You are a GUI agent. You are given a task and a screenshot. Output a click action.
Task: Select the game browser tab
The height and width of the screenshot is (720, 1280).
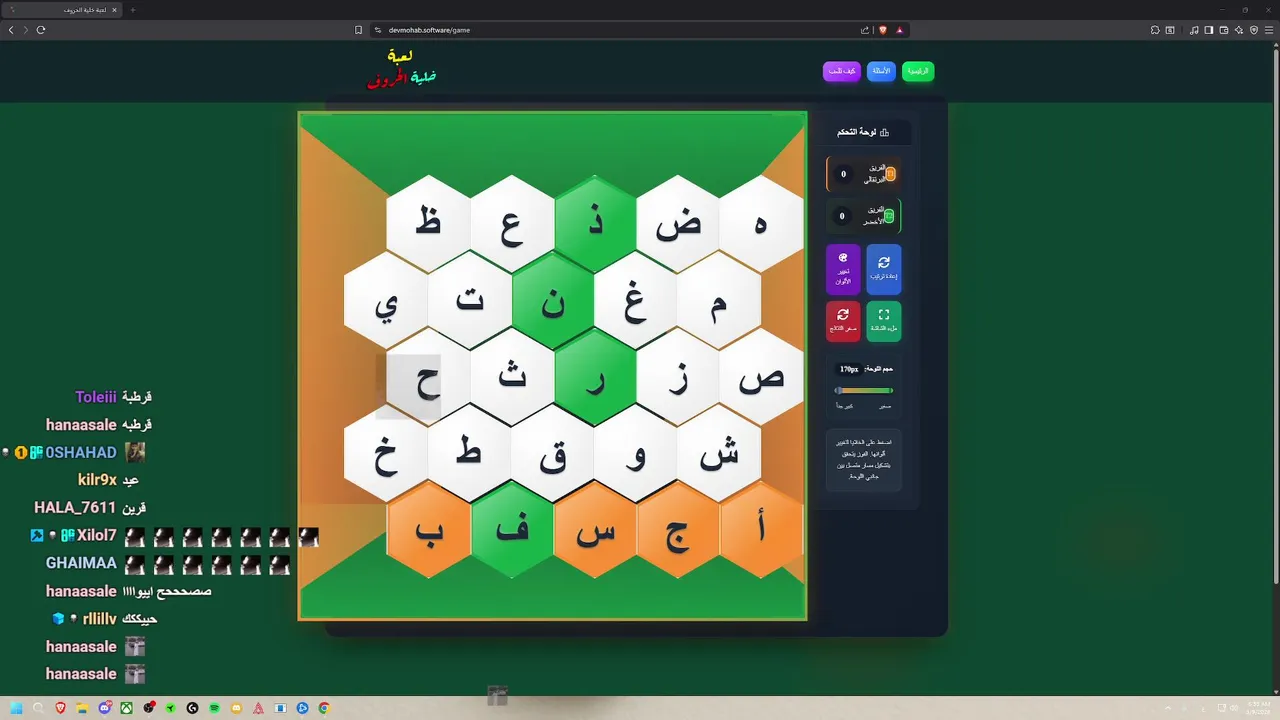62,10
